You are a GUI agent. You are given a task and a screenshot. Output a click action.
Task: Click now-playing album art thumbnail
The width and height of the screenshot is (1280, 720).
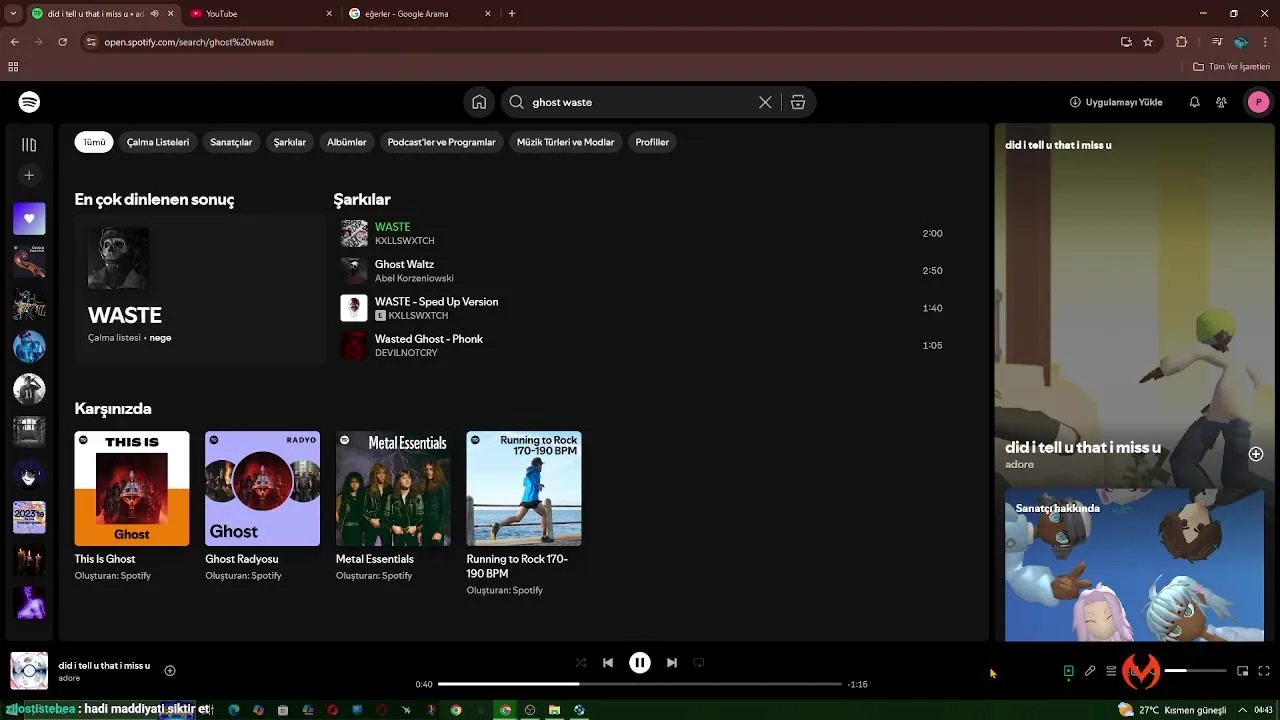[29, 671]
